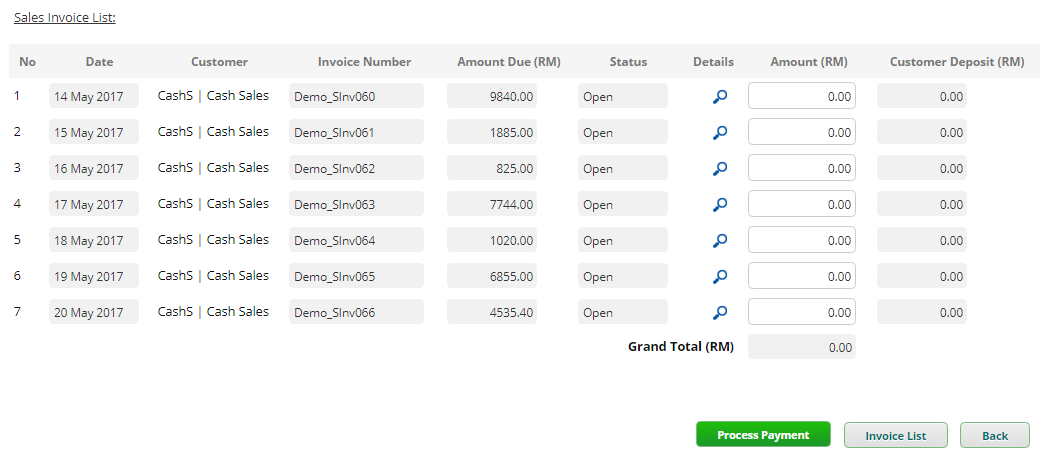This screenshot has width=1051, height=462.
Task: Go to Invoice List
Action: coord(895,435)
